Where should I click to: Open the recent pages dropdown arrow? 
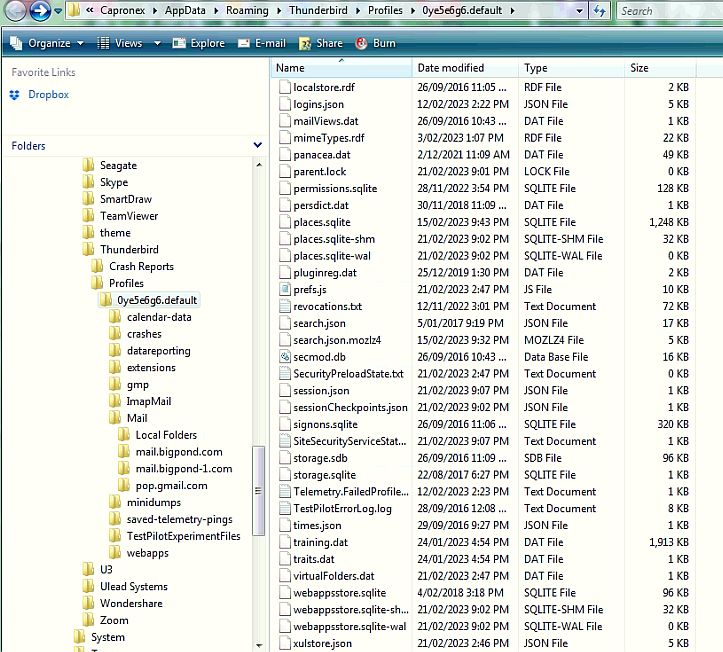point(58,11)
